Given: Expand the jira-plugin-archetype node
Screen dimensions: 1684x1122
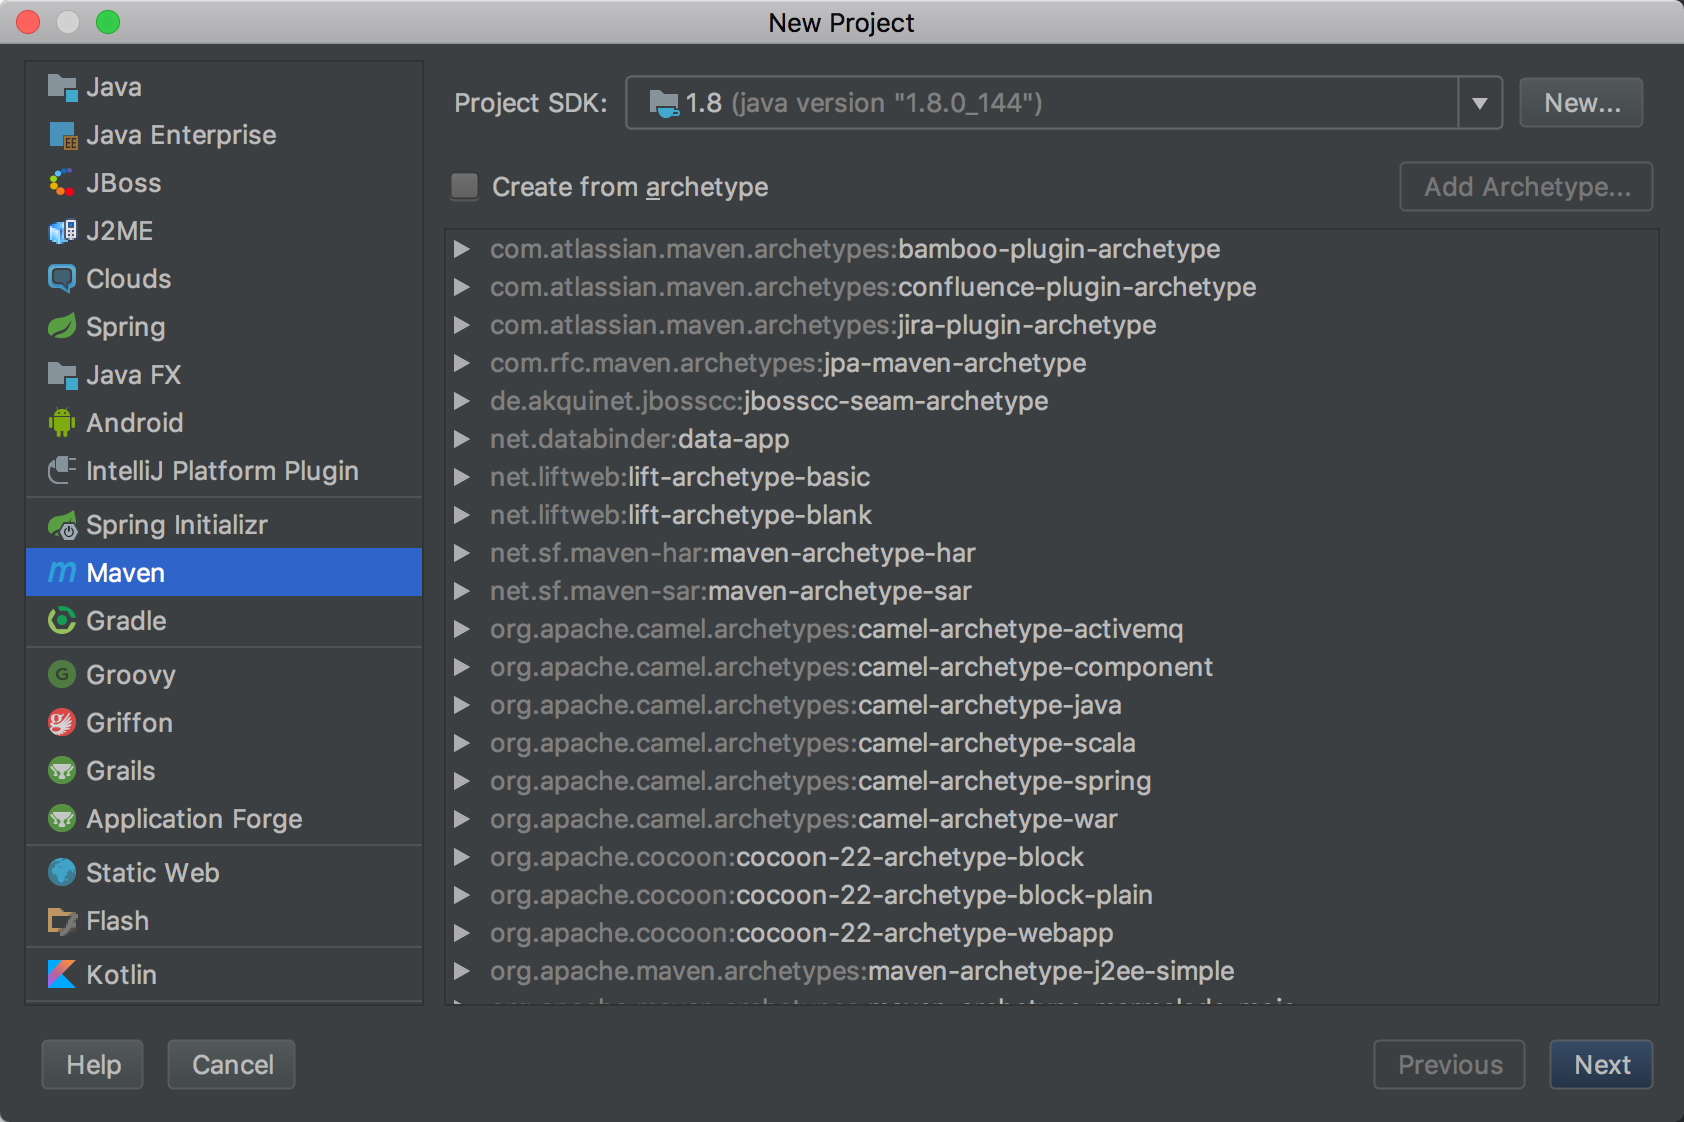Looking at the screenshot, I should [462, 325].
